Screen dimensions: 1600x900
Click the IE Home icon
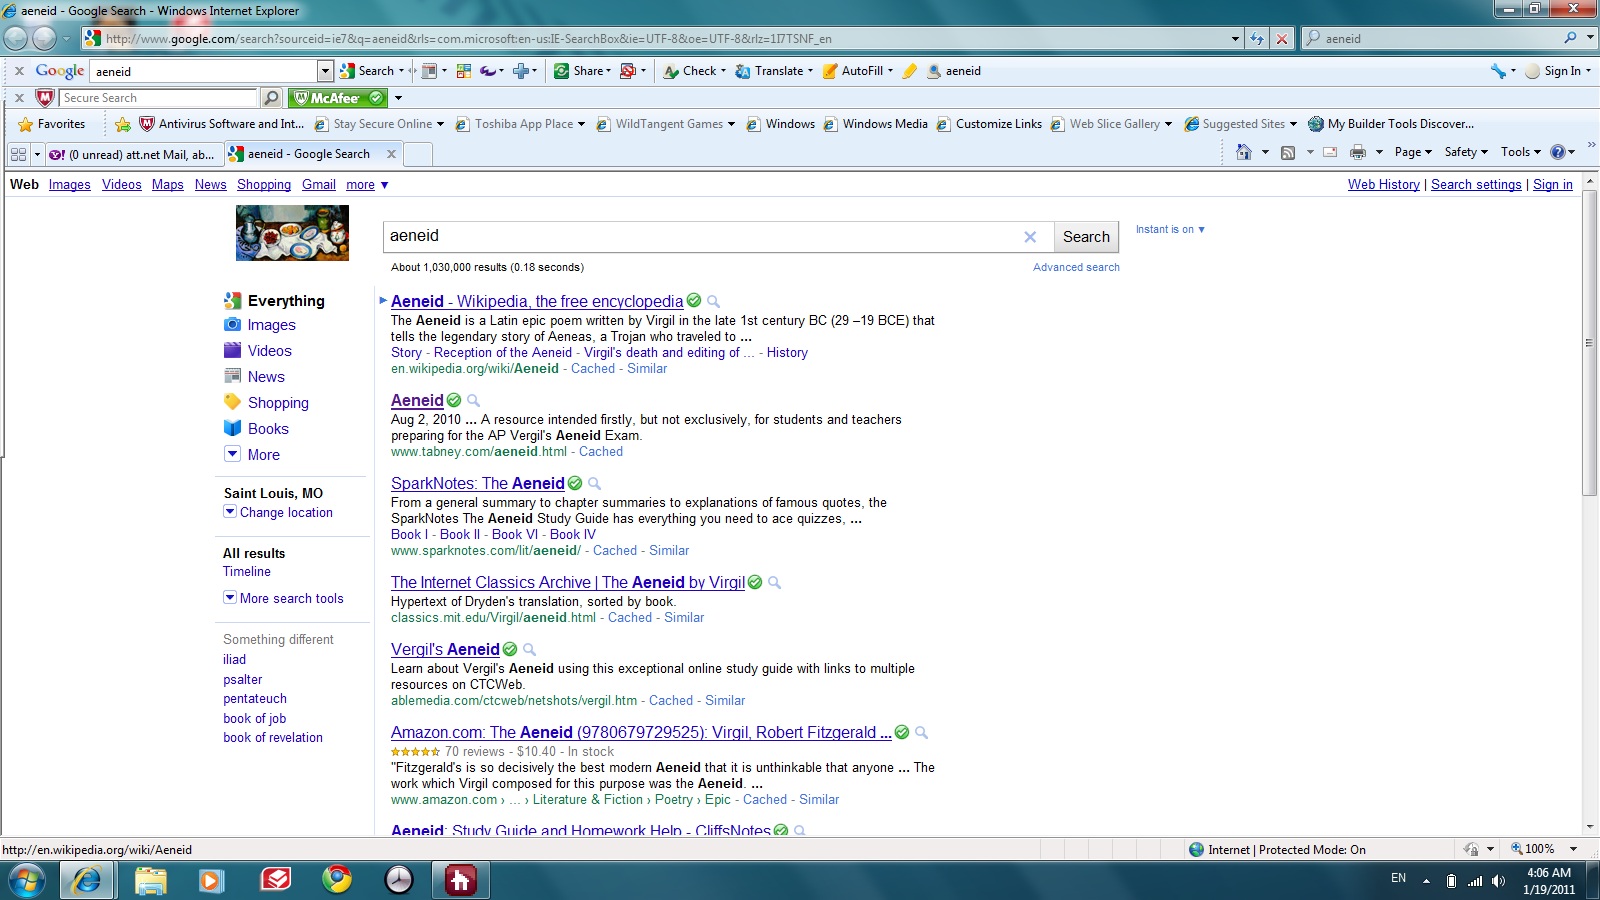[1243, 152]
